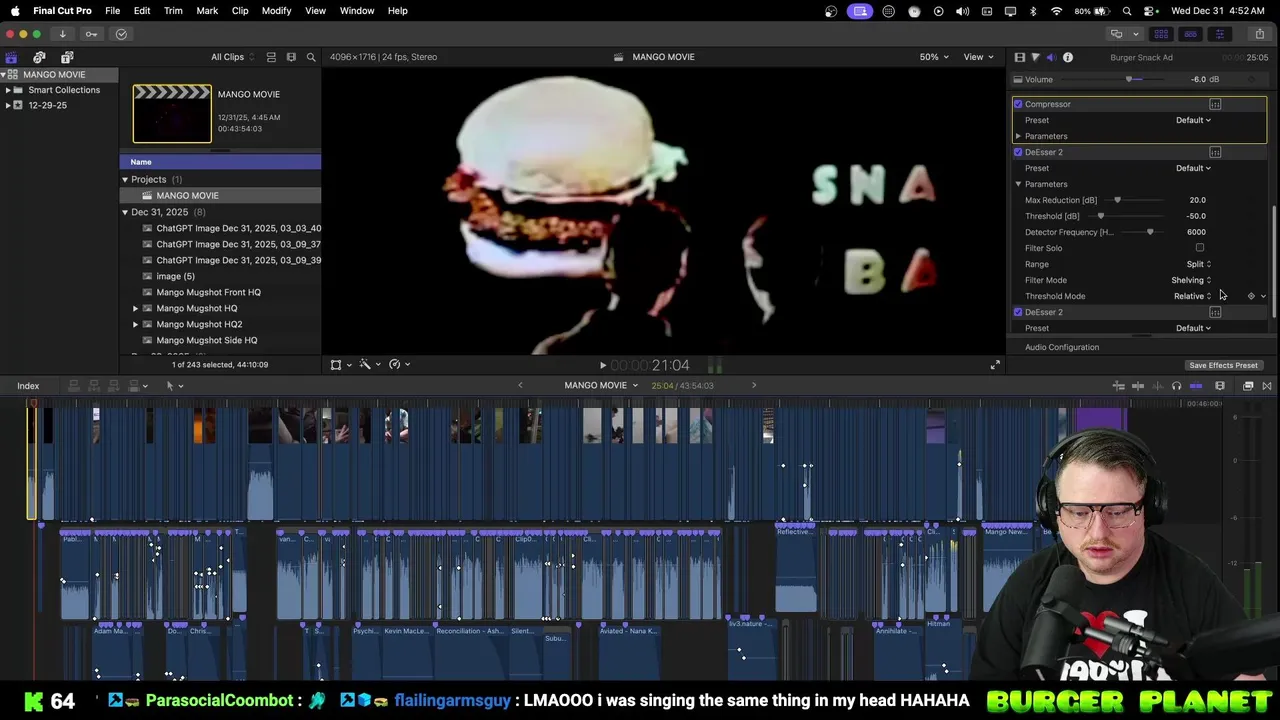1280x720 pixels.
Task: Play the viewer with the play button
Action: pyautogui.click(x=602, y=366)
